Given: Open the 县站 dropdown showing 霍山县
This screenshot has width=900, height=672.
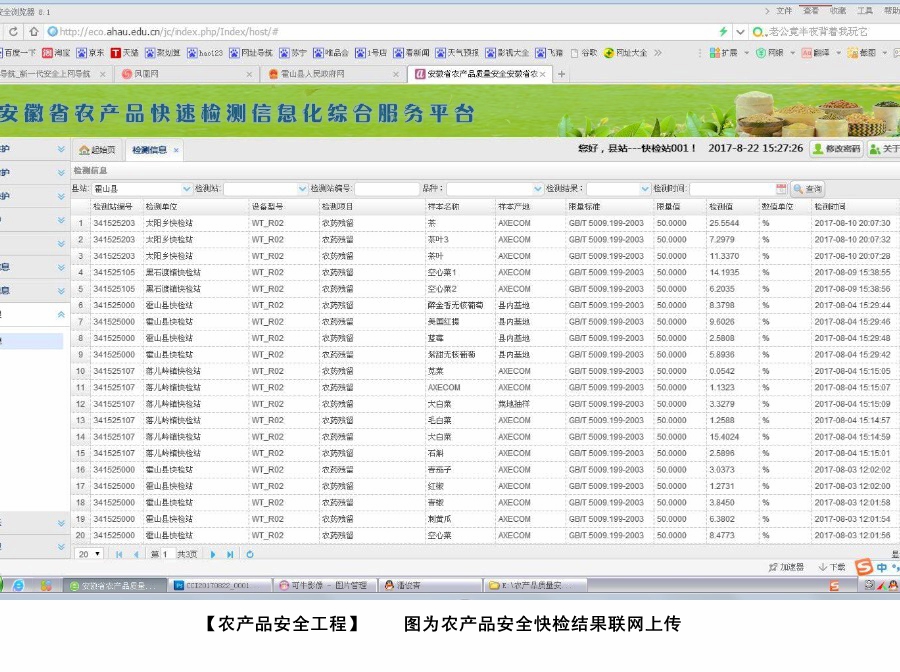Looking at the screenshot, I should pos(187,189).
